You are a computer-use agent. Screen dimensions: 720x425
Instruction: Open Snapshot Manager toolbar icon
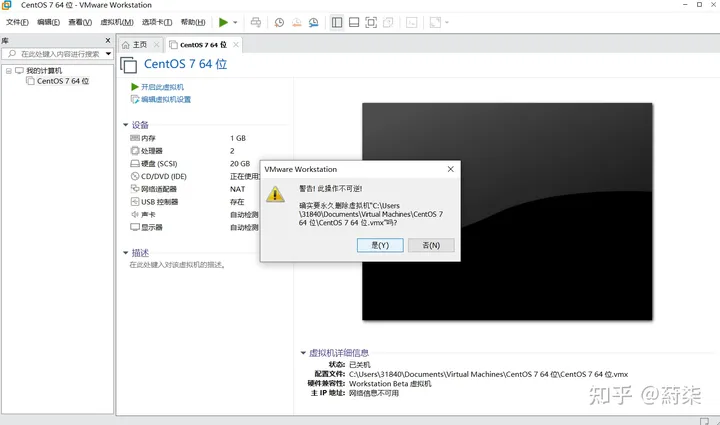(x=314, y=22)
